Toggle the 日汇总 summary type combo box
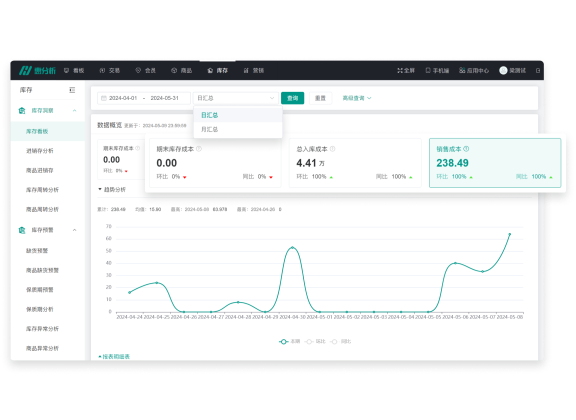This screenshot has width=576, height=420. tap(236, 98)
